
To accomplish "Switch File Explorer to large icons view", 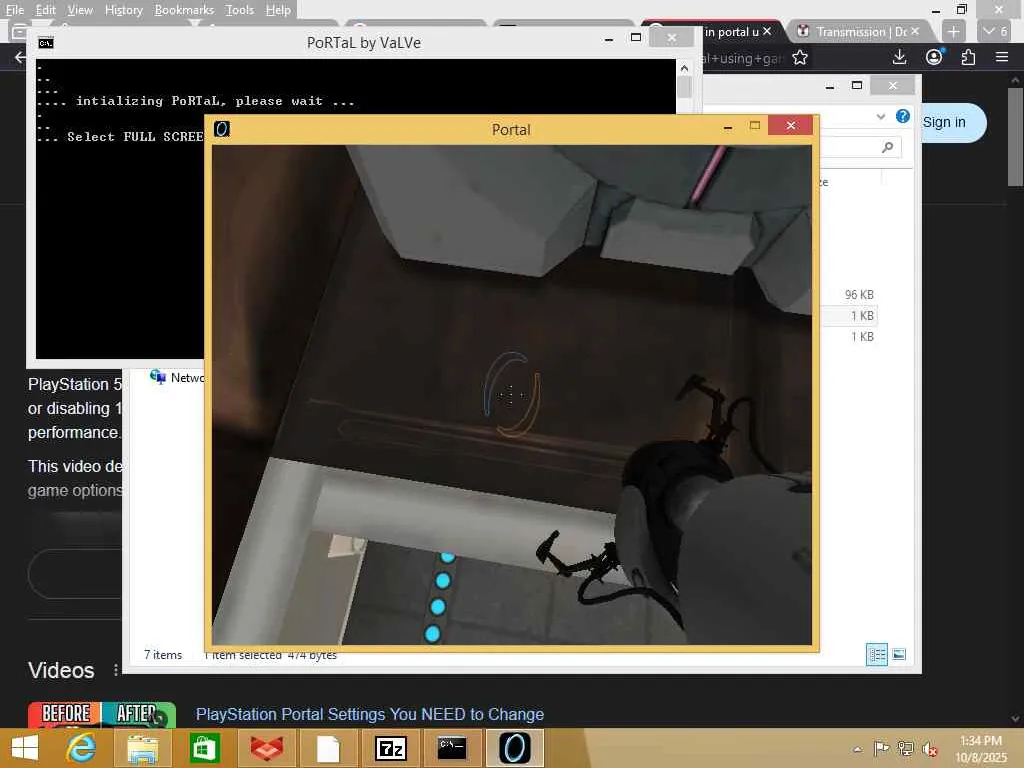I will [x=899, y=654].
